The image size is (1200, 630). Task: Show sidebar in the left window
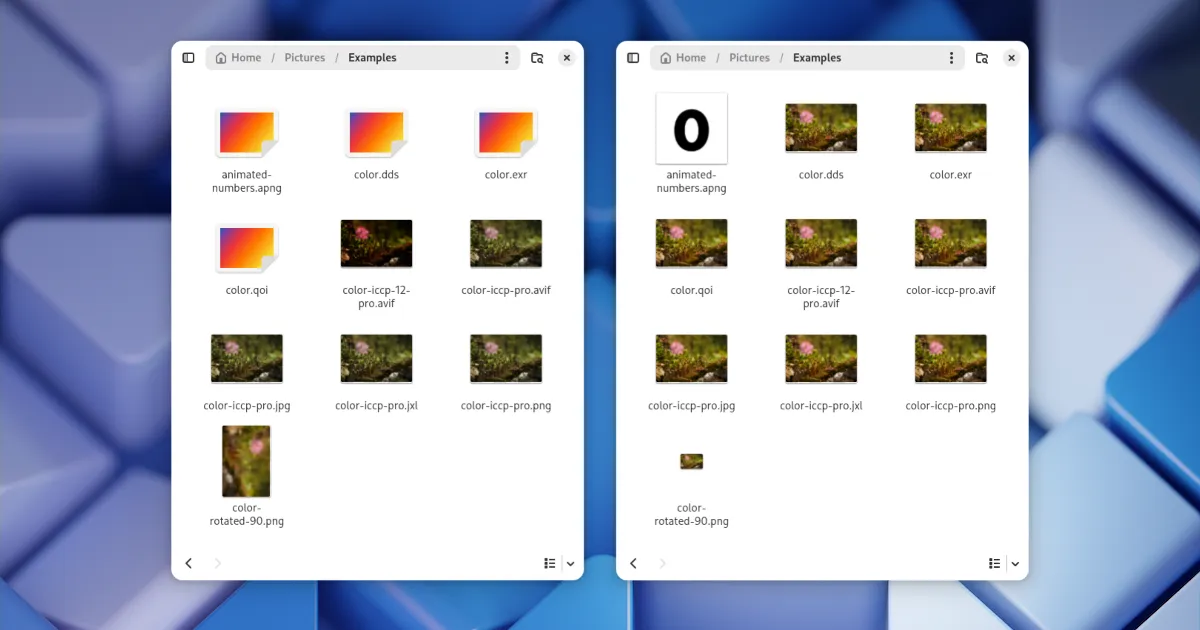[188, 58]
